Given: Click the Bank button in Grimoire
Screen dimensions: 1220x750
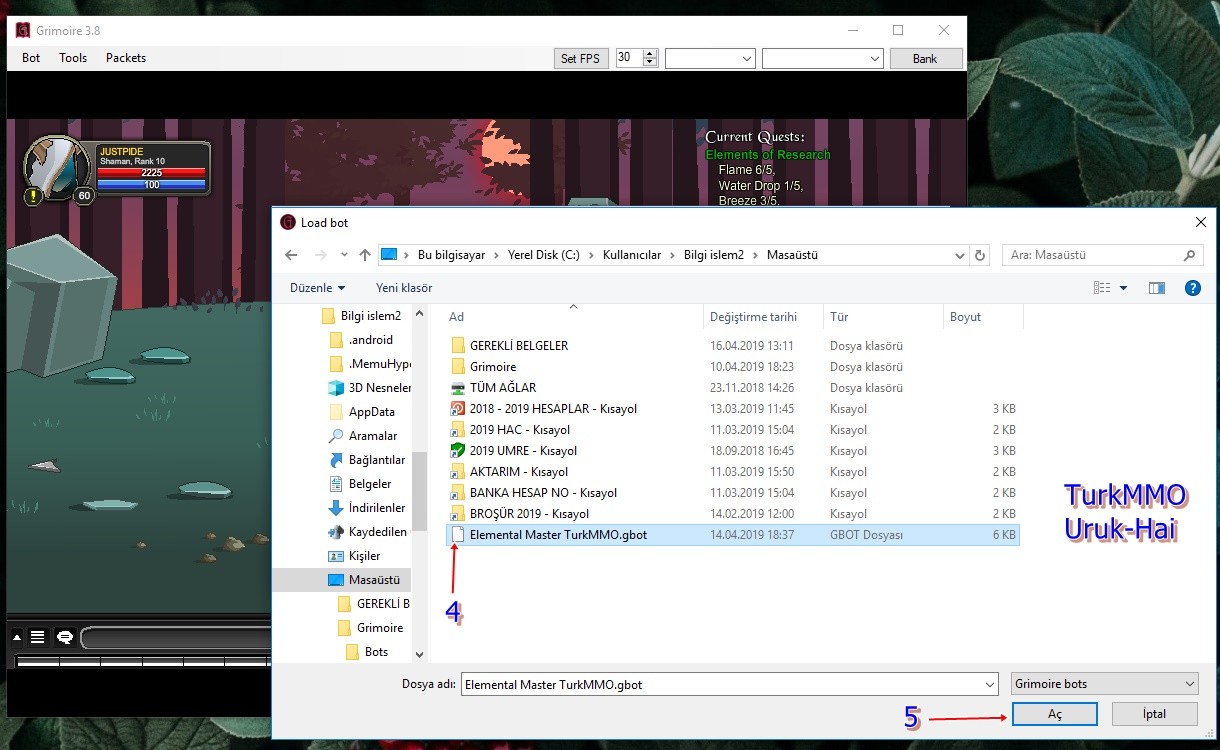Looking at the screenshot, I should click(x=925, y=58).
